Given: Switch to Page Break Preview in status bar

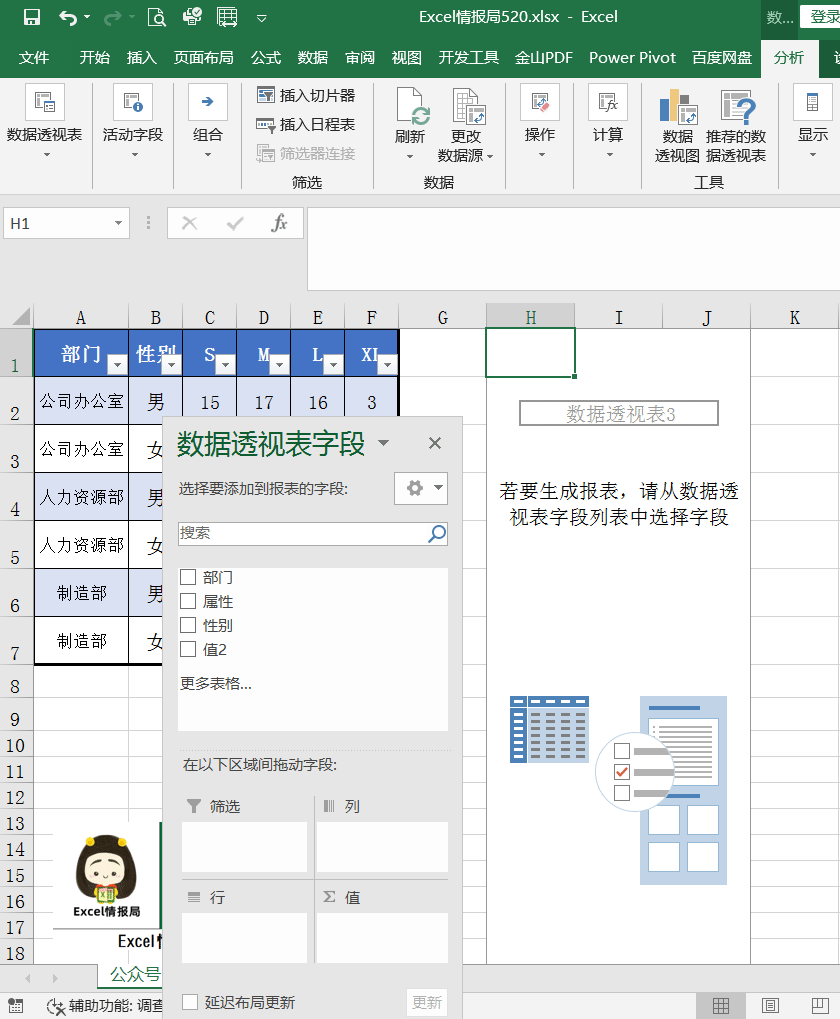Looking at the screenshot, I should point(821,1005).
